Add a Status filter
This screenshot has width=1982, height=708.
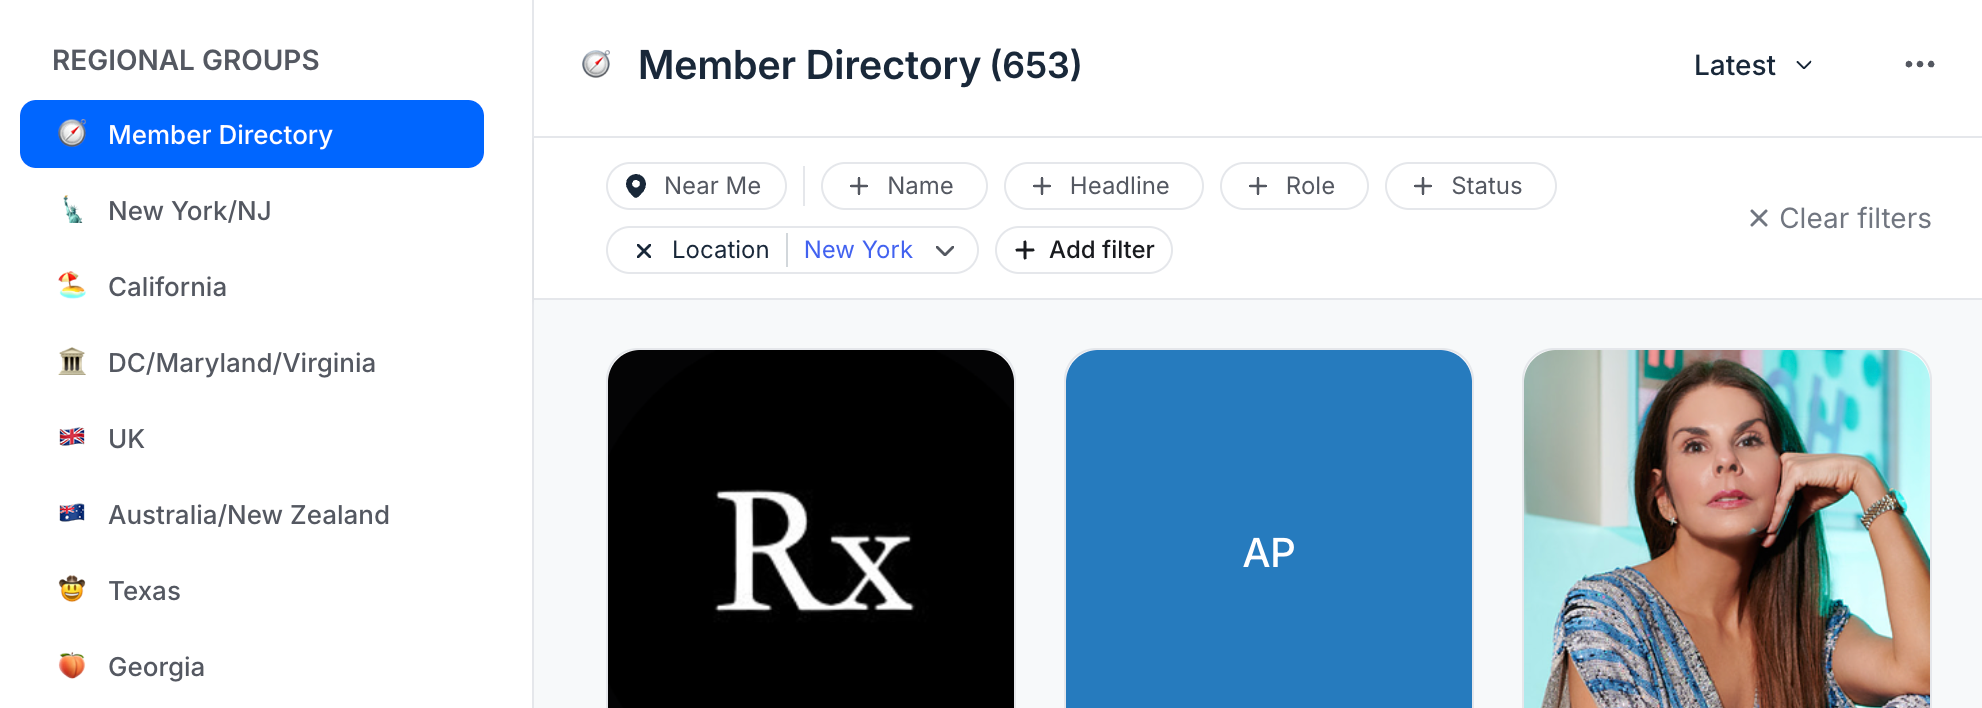(1470, 186)
